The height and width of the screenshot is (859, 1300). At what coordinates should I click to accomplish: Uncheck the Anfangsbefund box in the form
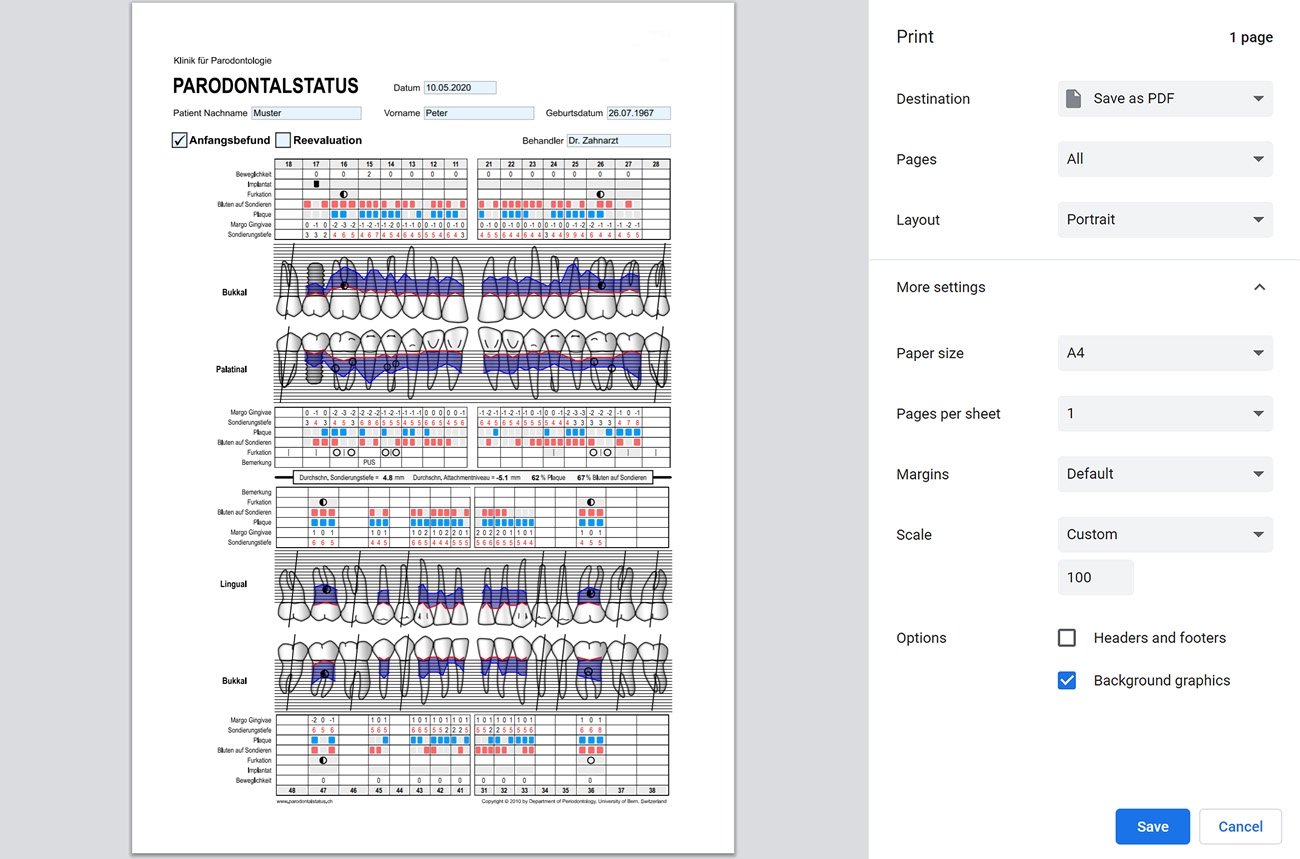[179, 140]
